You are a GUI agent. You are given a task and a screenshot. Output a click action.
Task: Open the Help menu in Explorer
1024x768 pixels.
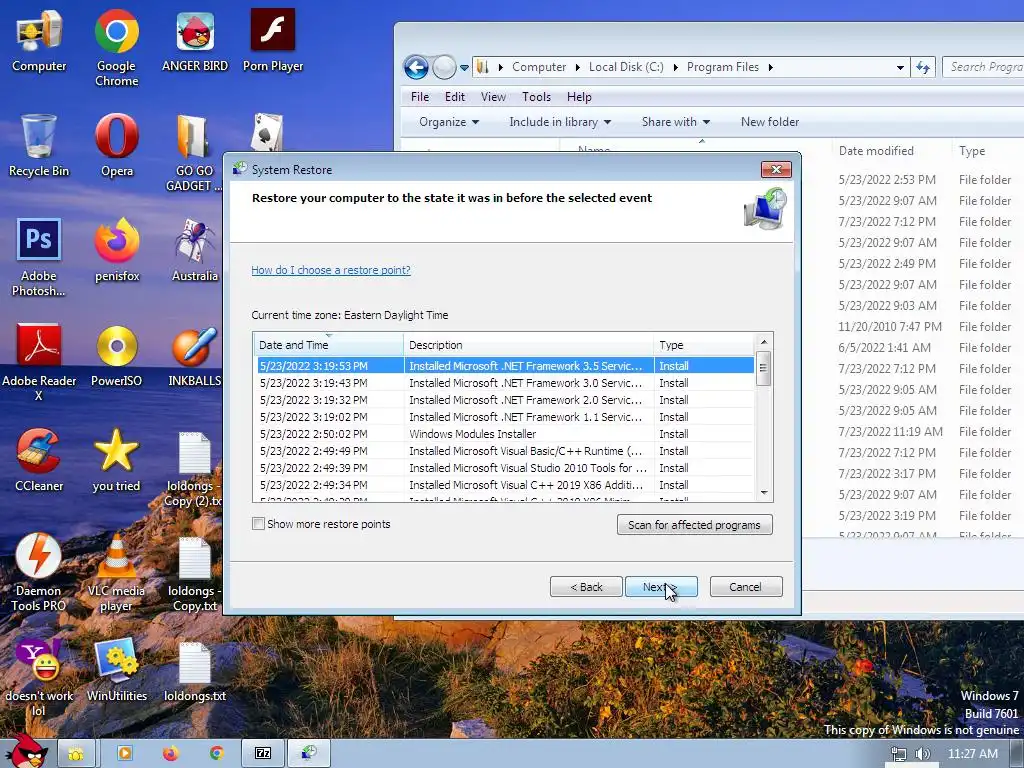click(x=579, y=97)
